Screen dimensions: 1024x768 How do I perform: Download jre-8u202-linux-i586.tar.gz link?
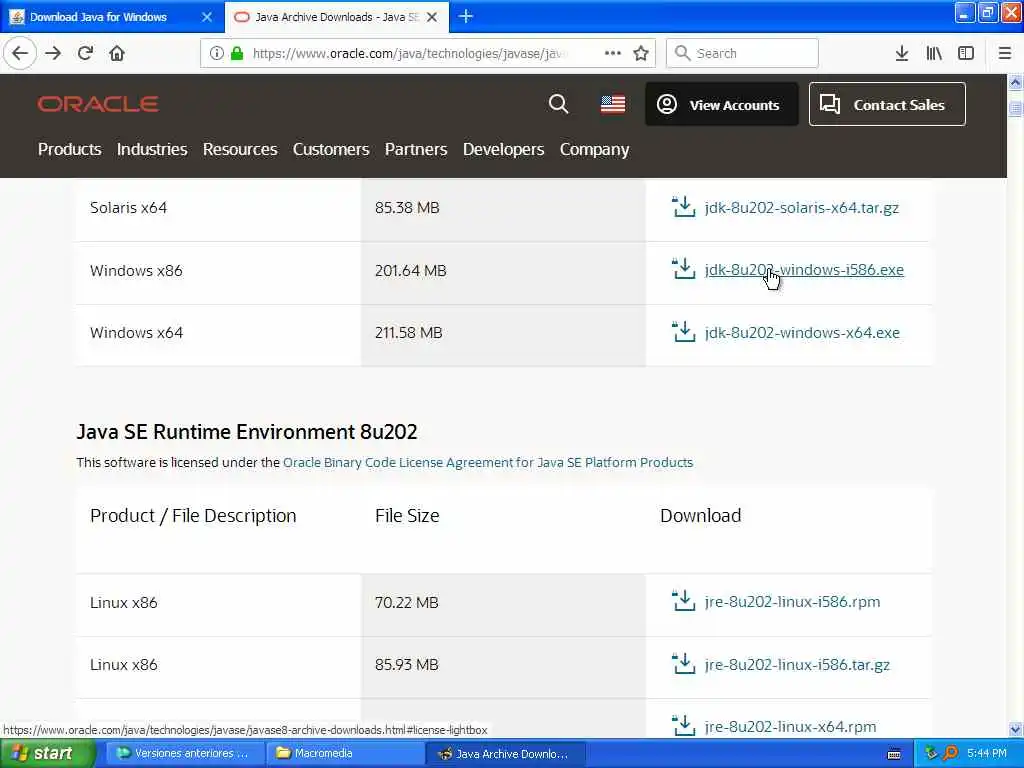(797, 664)
